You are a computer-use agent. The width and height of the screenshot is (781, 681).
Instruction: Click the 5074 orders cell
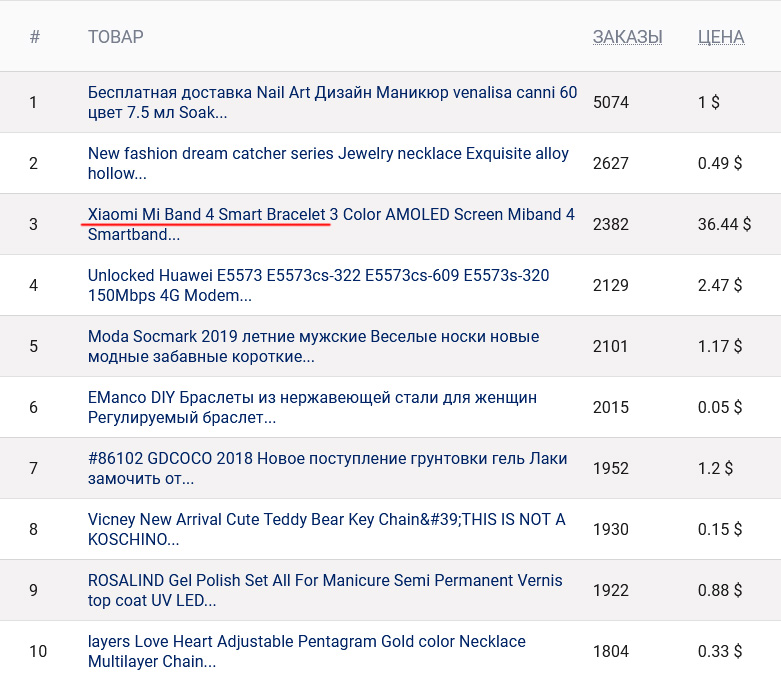click(611, 102)
